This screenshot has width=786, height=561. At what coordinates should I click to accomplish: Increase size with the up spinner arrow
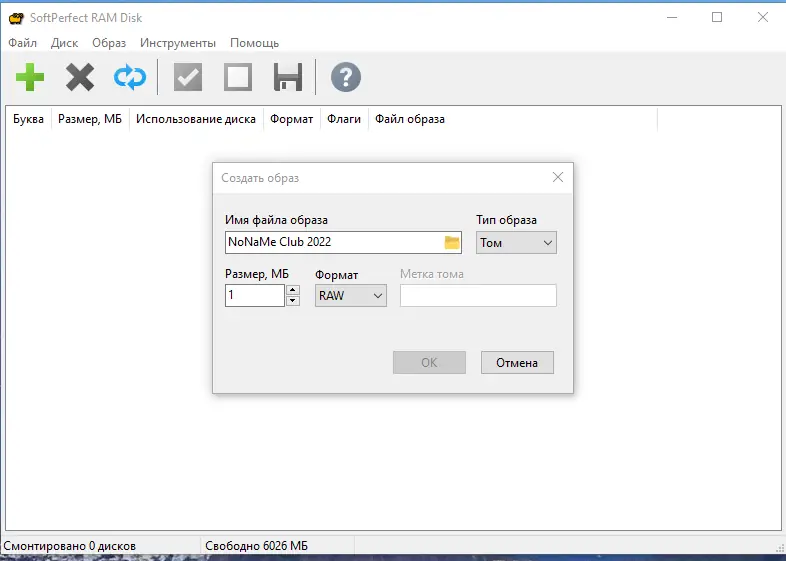293,290
